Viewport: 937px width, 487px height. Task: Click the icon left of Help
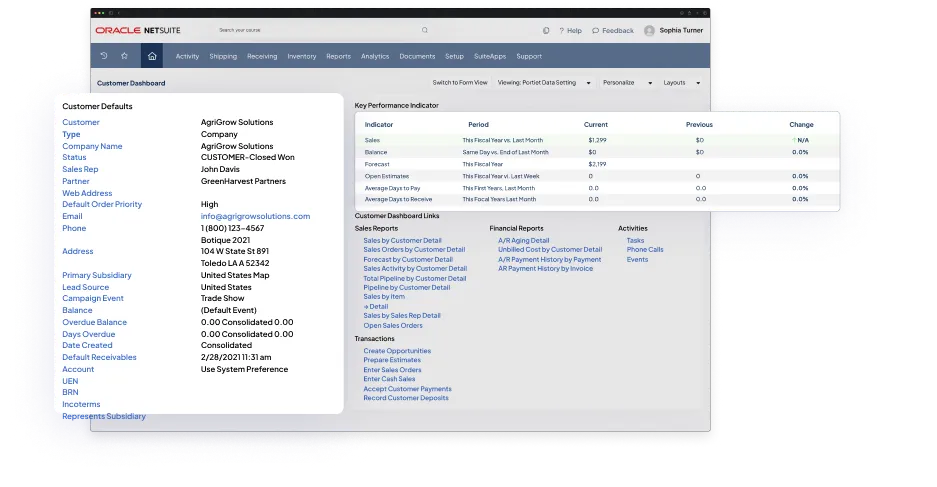coord(546,30)
